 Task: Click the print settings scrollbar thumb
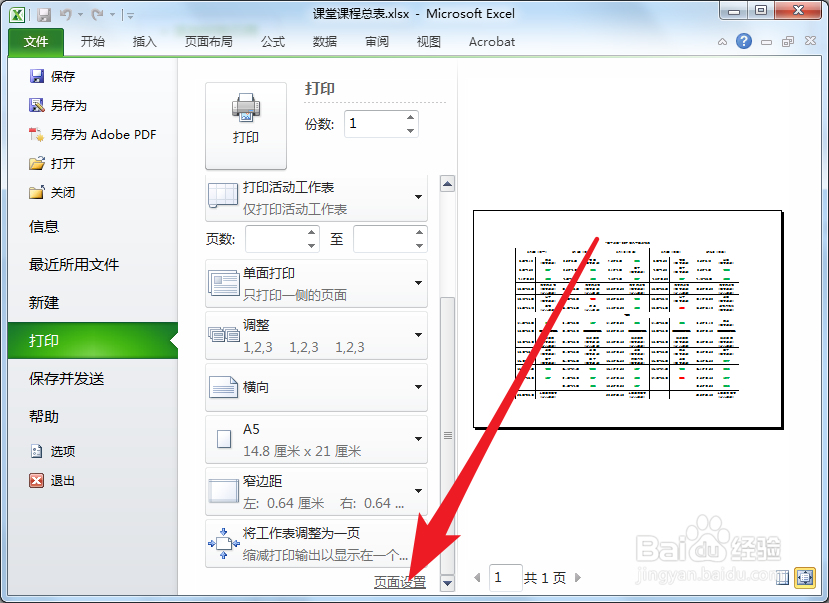click(447, 435)
